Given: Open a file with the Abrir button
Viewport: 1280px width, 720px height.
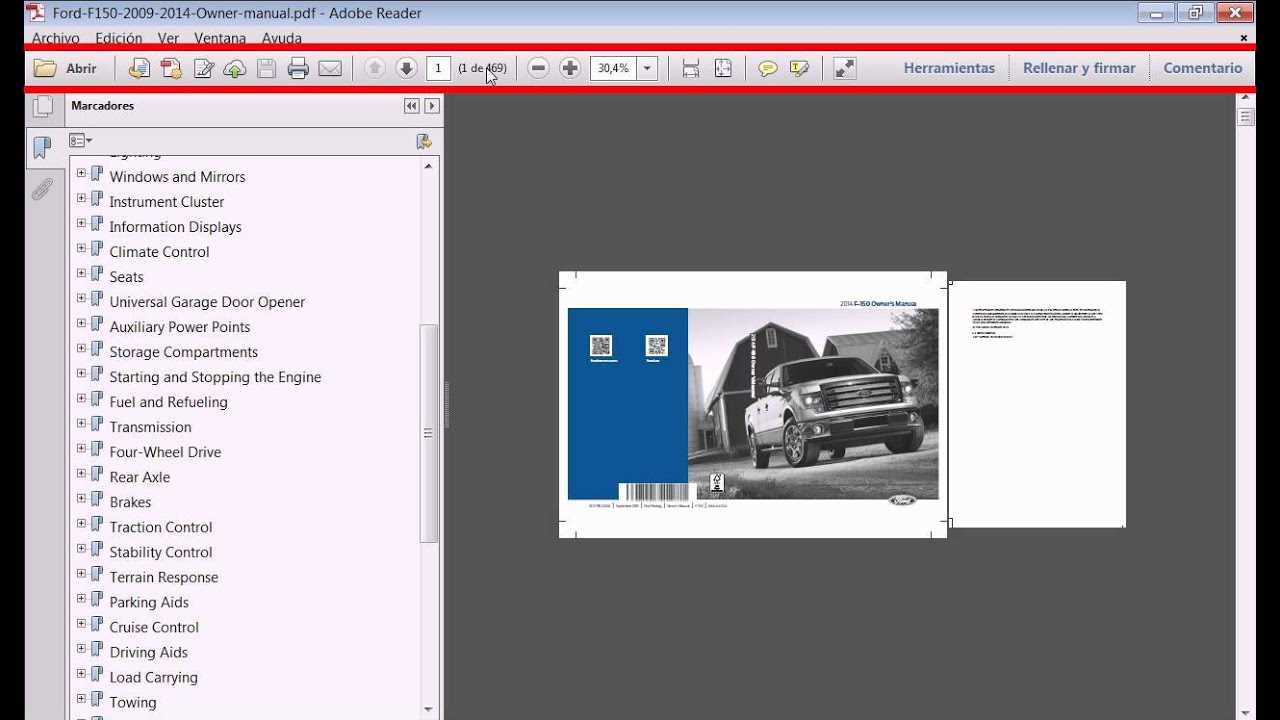Looking at the screenshot, I should (65, 68).
